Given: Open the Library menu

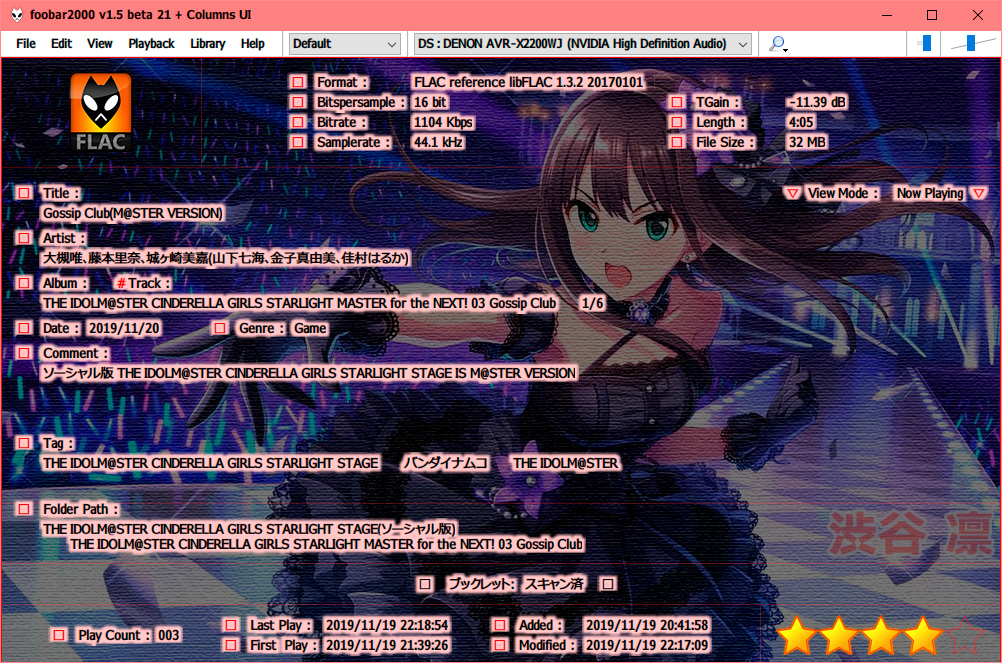Looking at the screenshot, I should tap(208, 43).
